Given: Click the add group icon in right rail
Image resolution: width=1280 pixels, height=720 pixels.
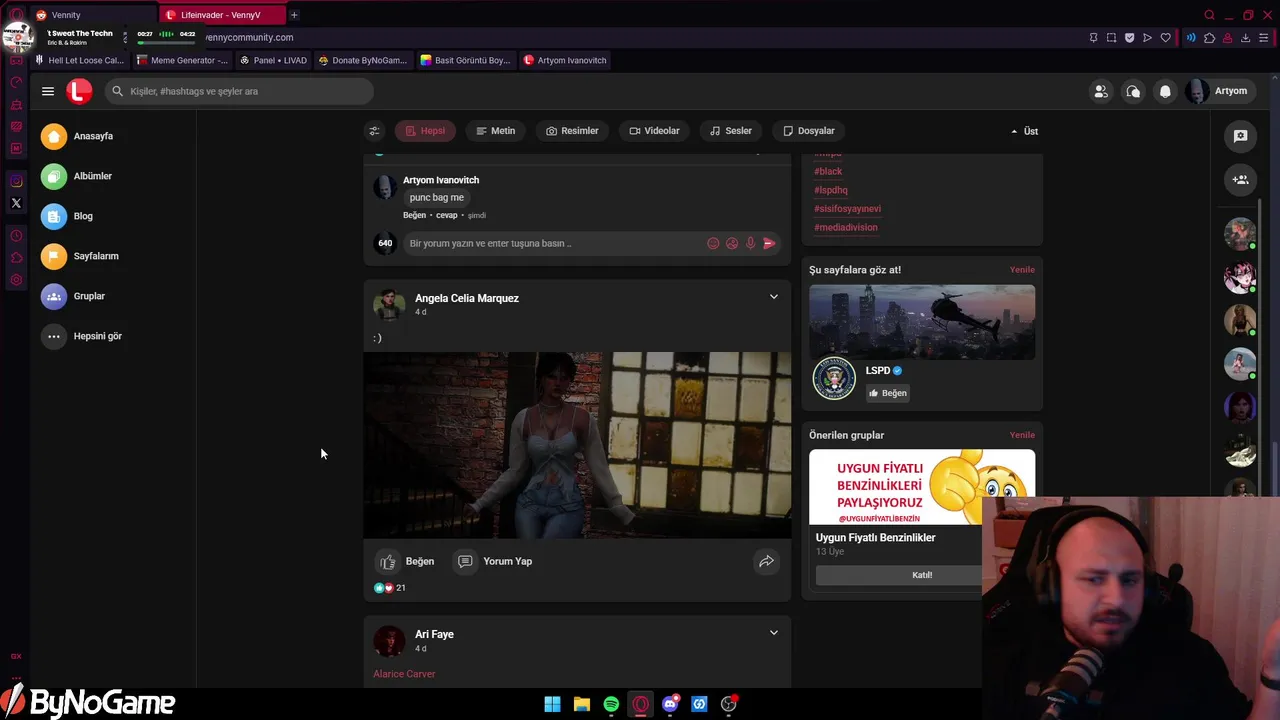Looking at the screenshot, I should coord(1240,180).
